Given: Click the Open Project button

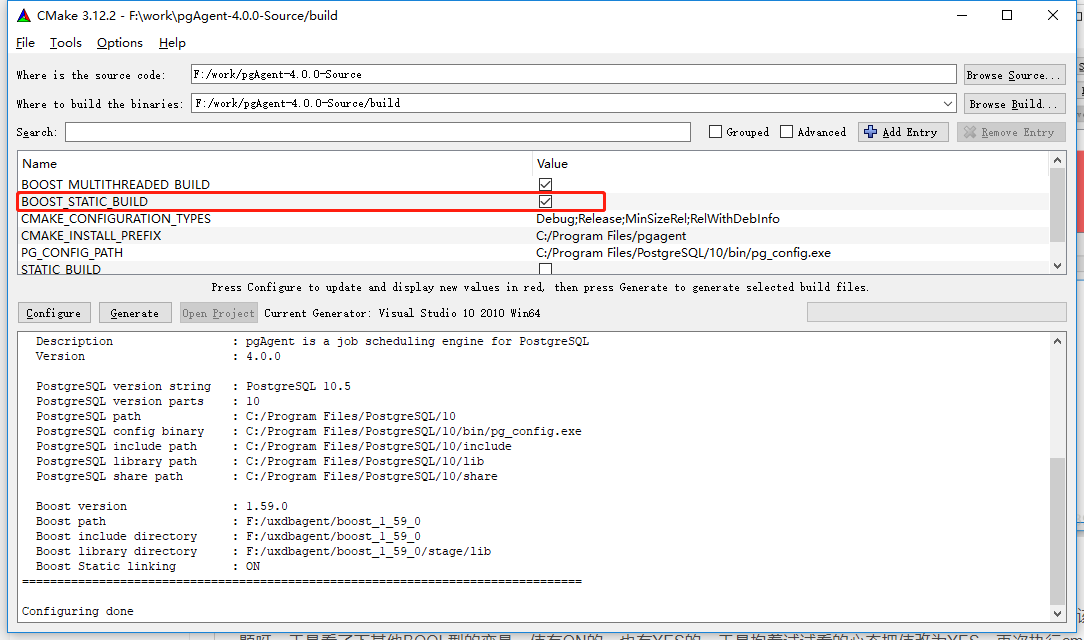Looking at the screenshot, I should [218, 313].
